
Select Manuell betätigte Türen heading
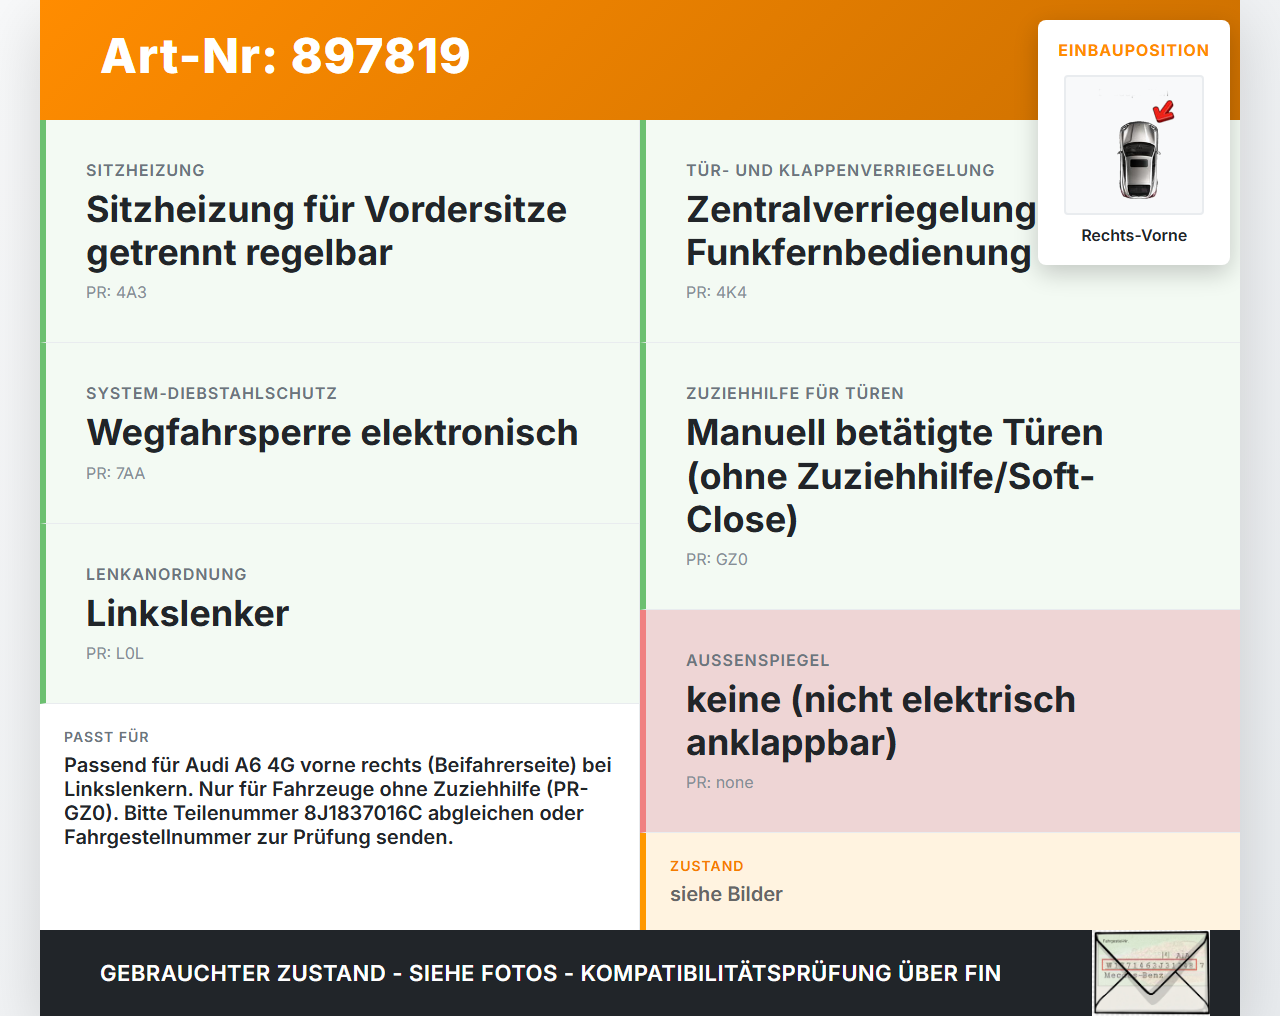[x=894, y=476]
